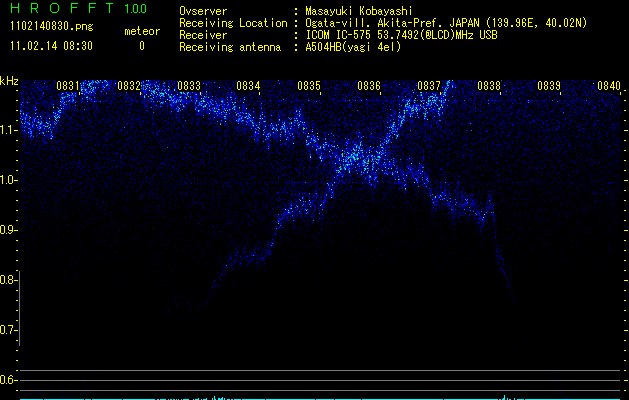Click the 0835 time marker
Image resolution: width=629 pixels, height=400 pixels.
click(309, 86)
